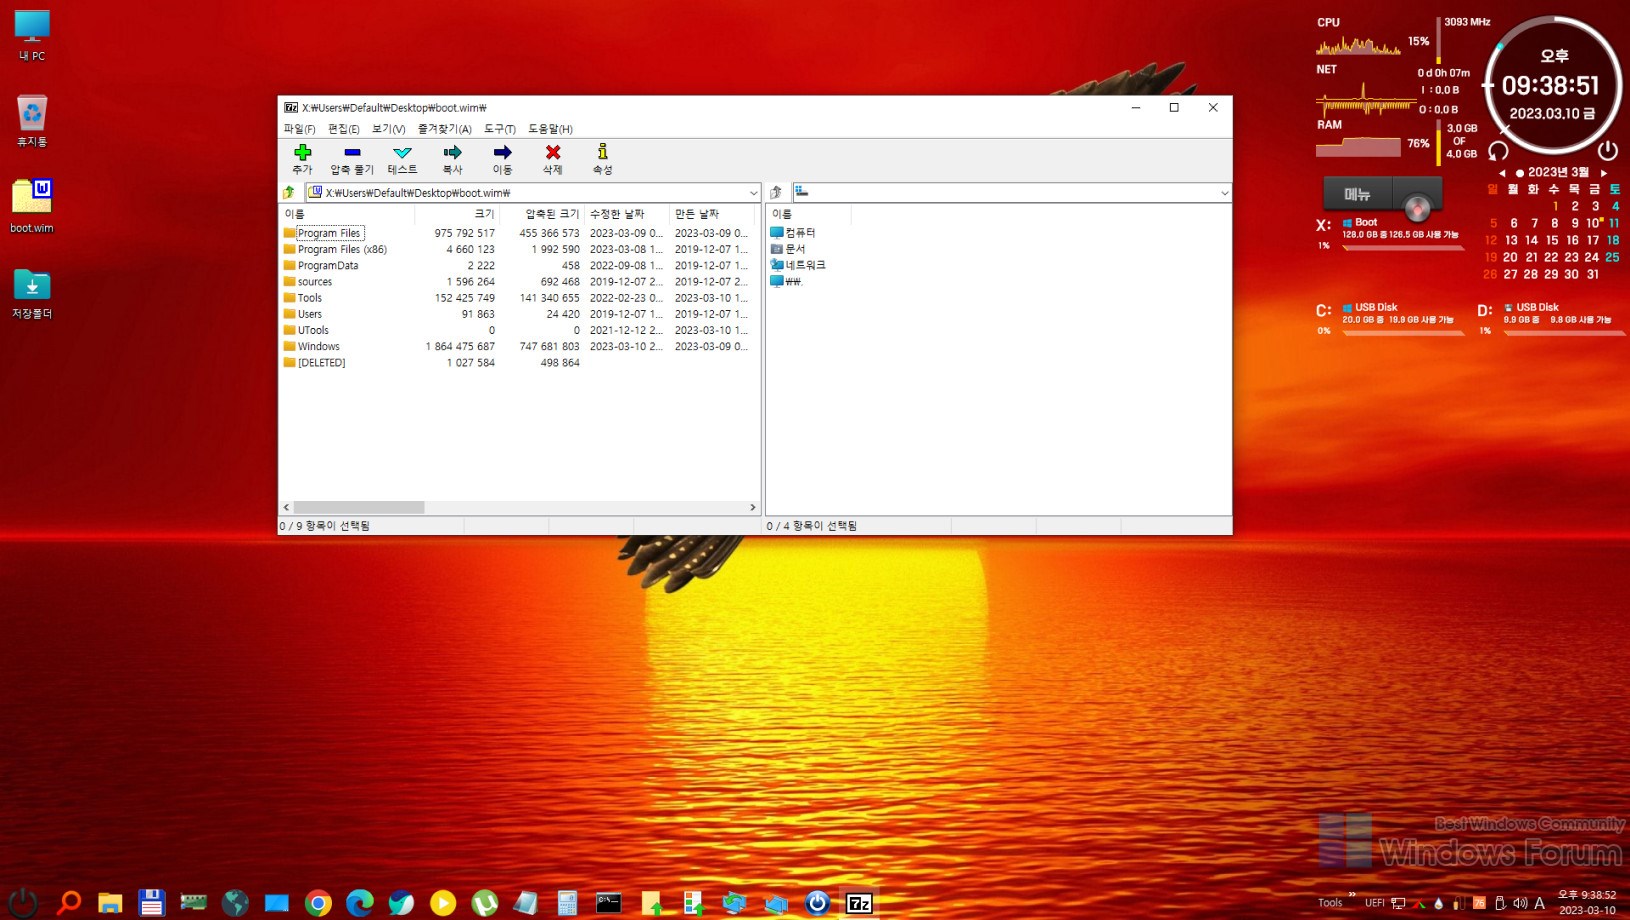The width and height of the screenshot is (1630, 920).
Task: Click the taskbar power button icon at far left
Action: click(x=23, y=902)
